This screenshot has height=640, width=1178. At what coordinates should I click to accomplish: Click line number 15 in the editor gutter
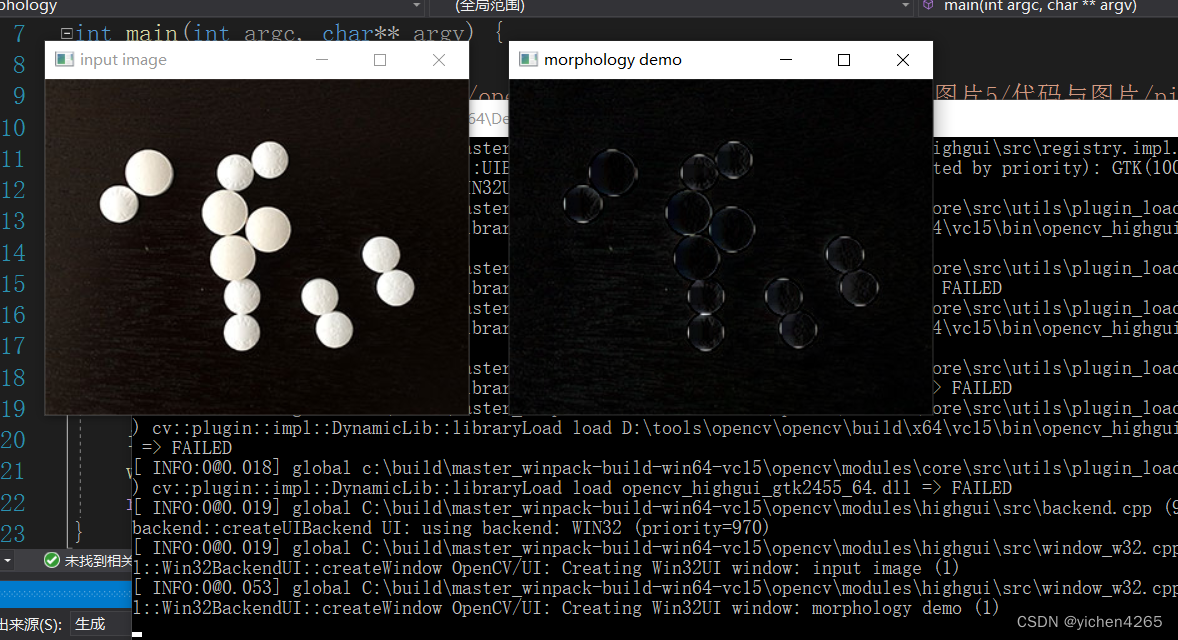point(13,284)
